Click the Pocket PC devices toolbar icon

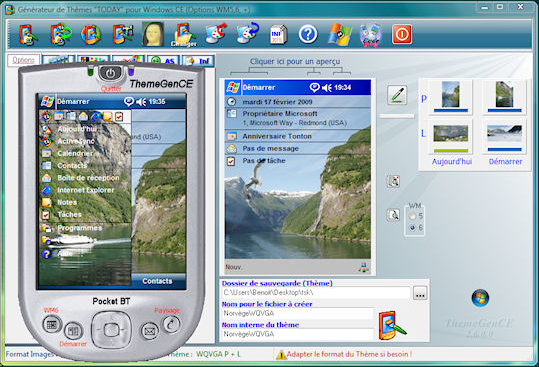point(371,35)
